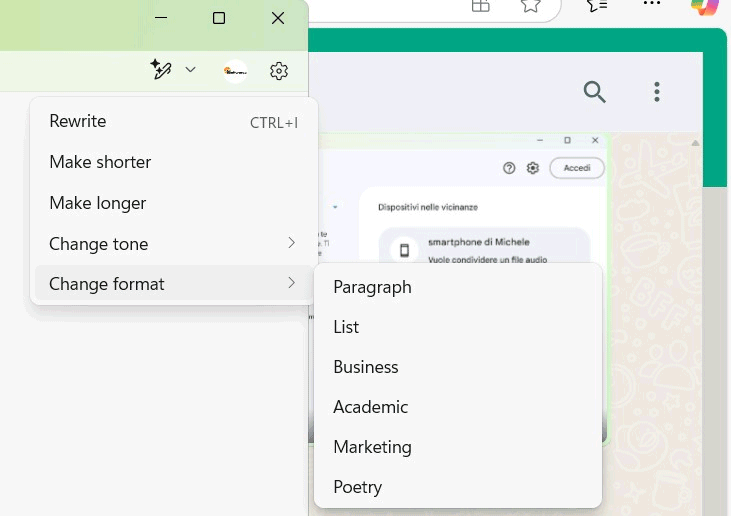
Task: Click the scrollbar up arrow in chat
Action: coord(695,143)
